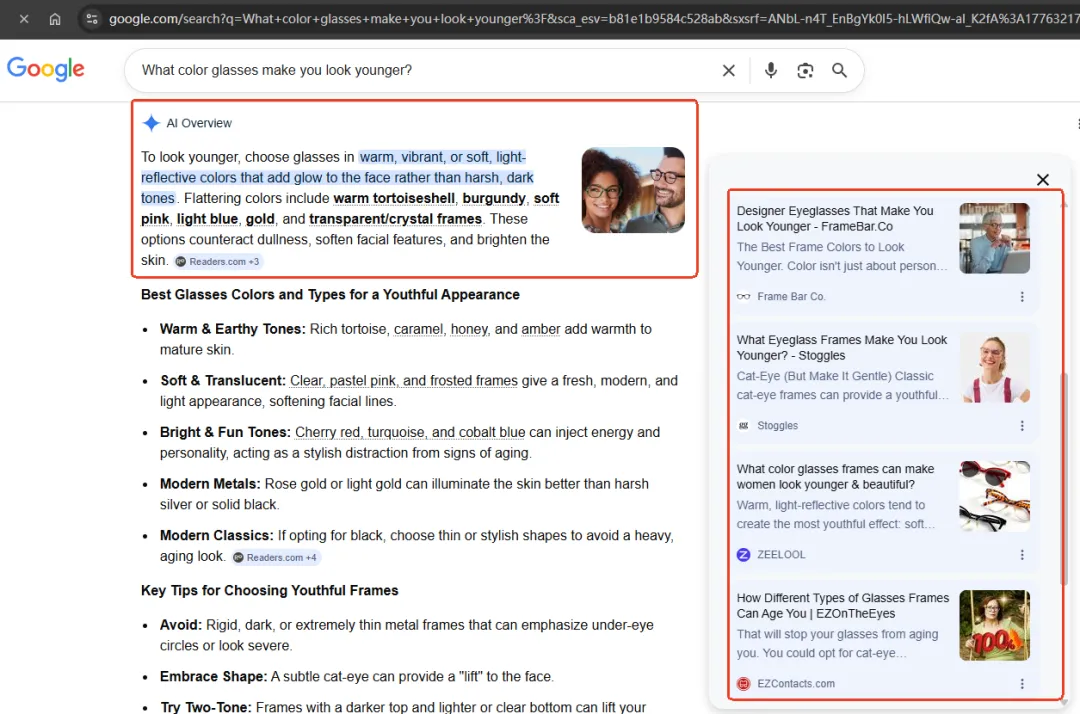This screenshot has width=1080, height=714.
Task: Click Clear, pastel pink, and frosted frames text
Action: [x=404, y=381]
